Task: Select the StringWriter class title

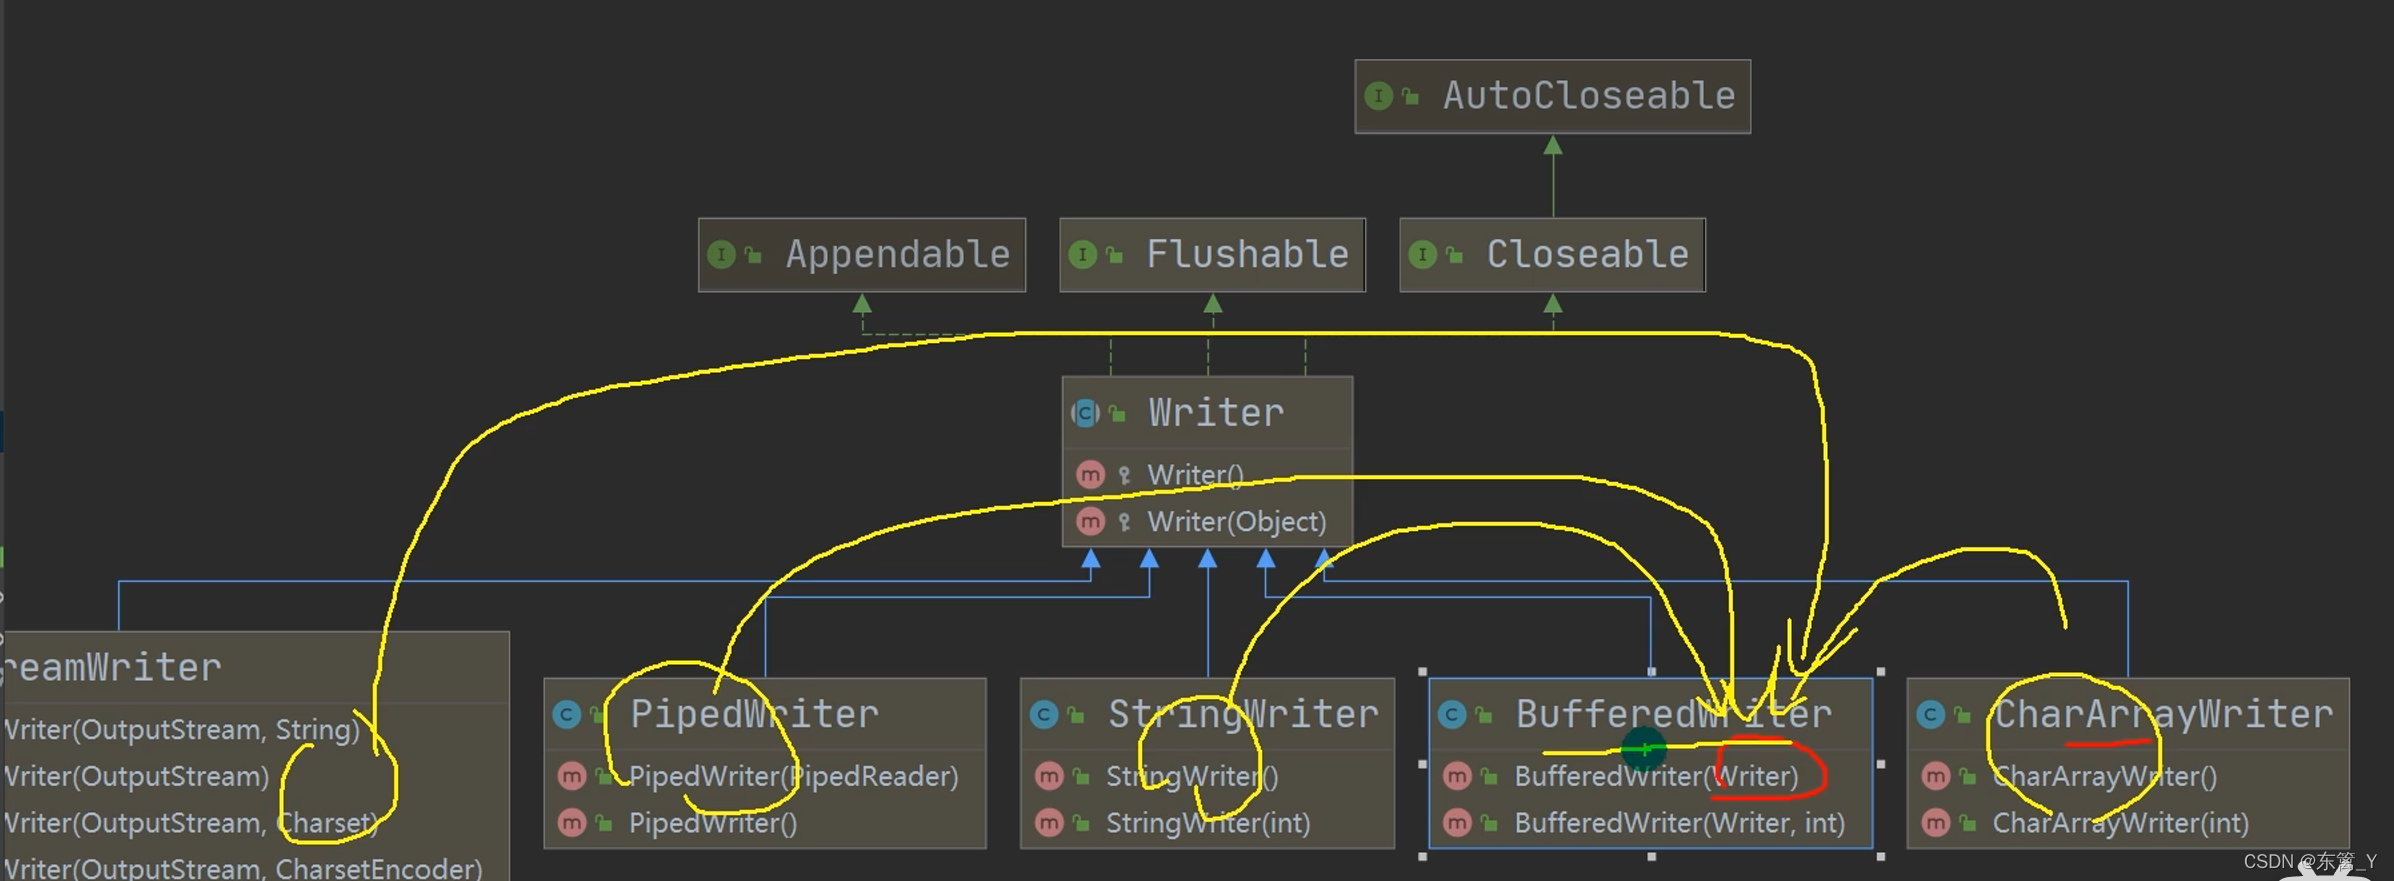Action: [1243, 715]
